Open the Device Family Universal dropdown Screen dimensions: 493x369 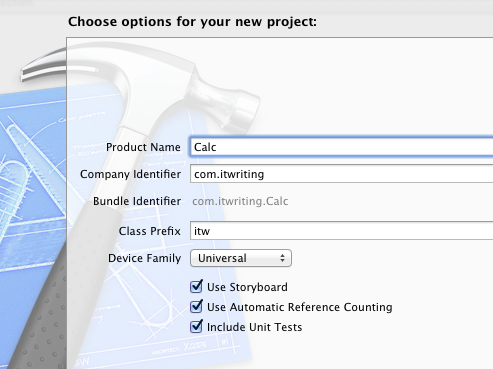click(241, 258)
